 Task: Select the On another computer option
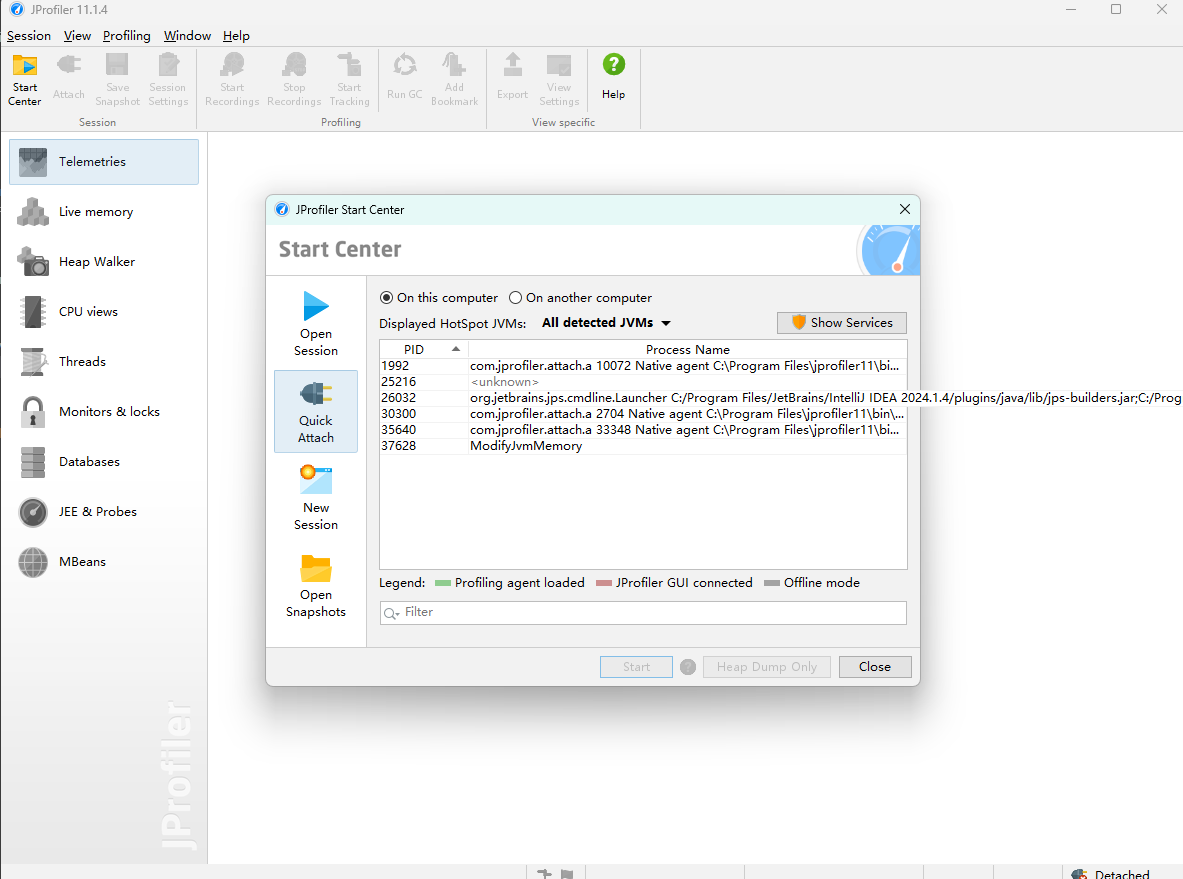pos(515,298)
